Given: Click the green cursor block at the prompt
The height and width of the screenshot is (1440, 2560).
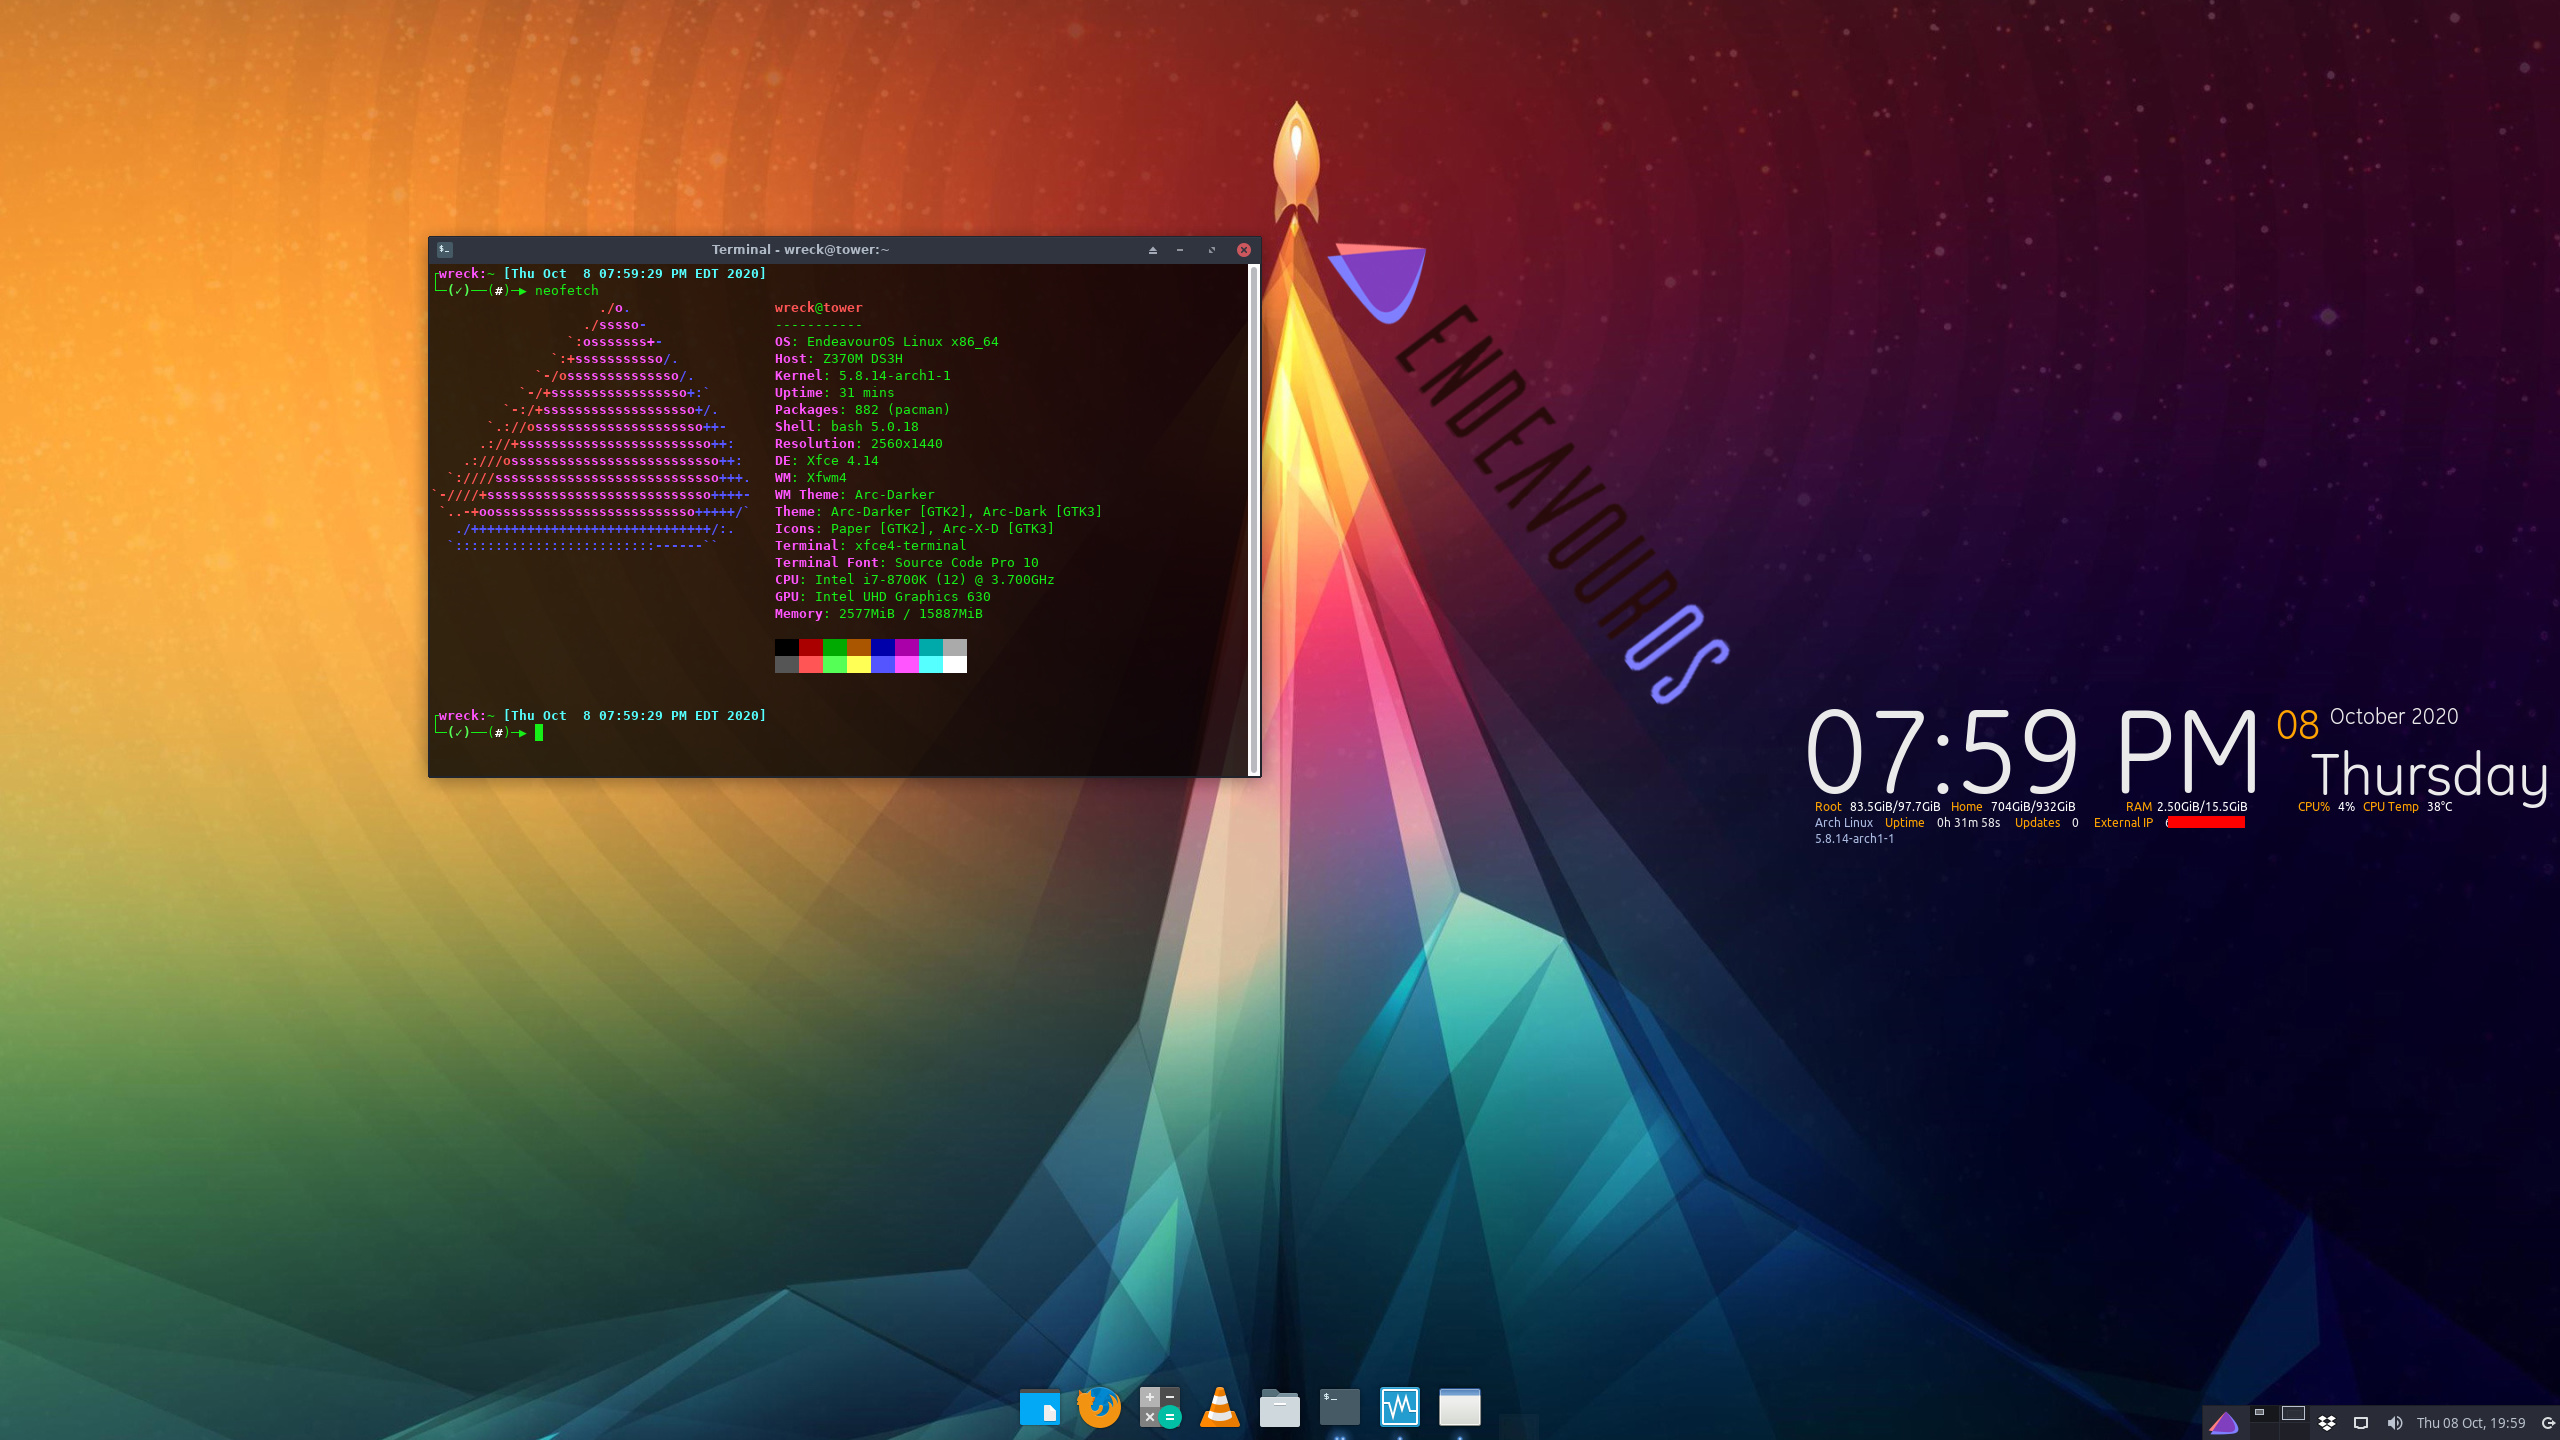Looking at the screenshot, I should (539, 733).
